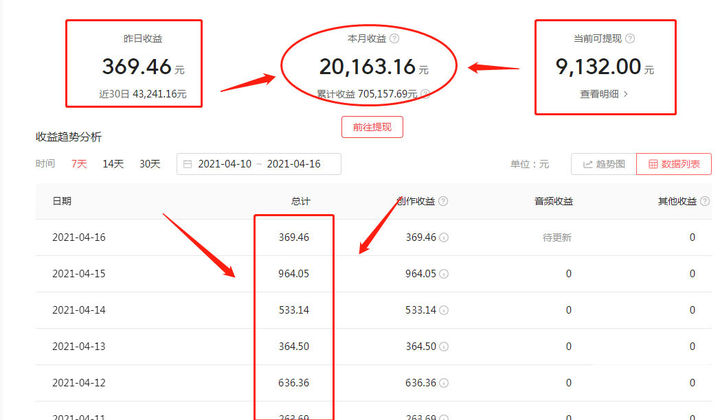Show info icon beside 964.05 创作收益
The height and width of the screenshot is (420, 720).
coord(444,274)
